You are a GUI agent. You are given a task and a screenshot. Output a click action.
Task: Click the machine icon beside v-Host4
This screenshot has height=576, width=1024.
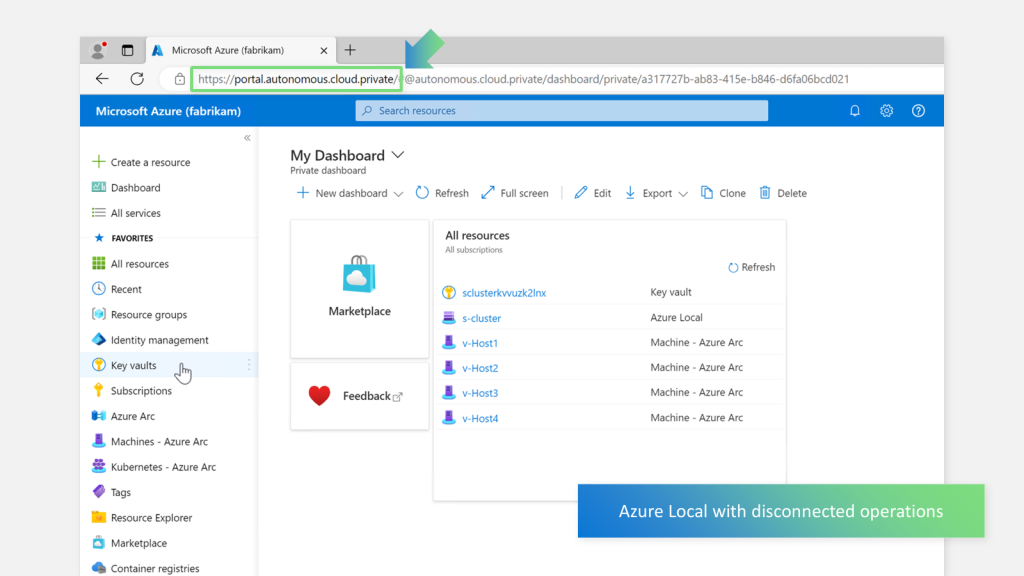[x=449, y=418]
